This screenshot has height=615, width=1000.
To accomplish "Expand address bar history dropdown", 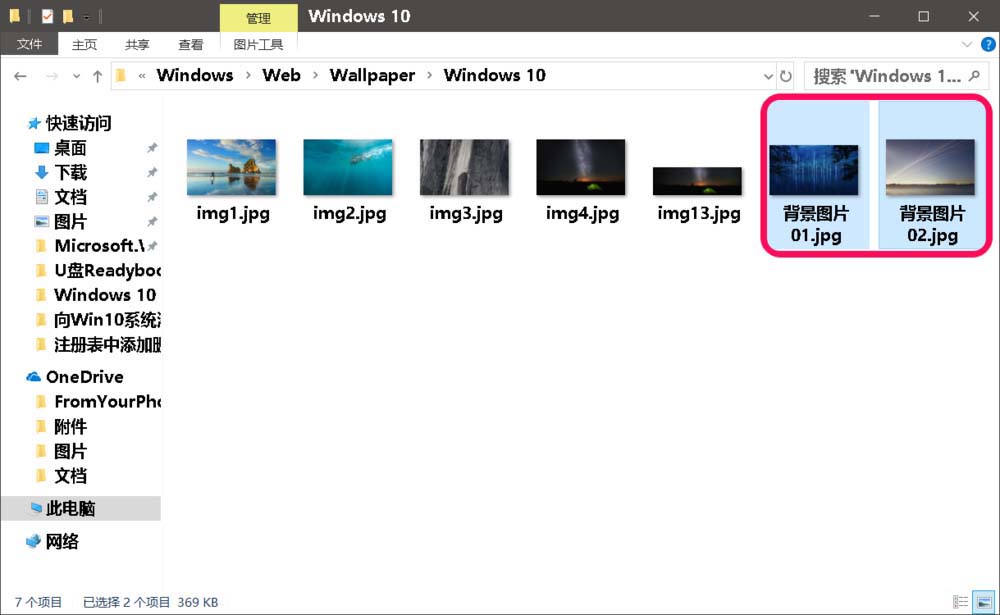I will click(x=768, y=76).
